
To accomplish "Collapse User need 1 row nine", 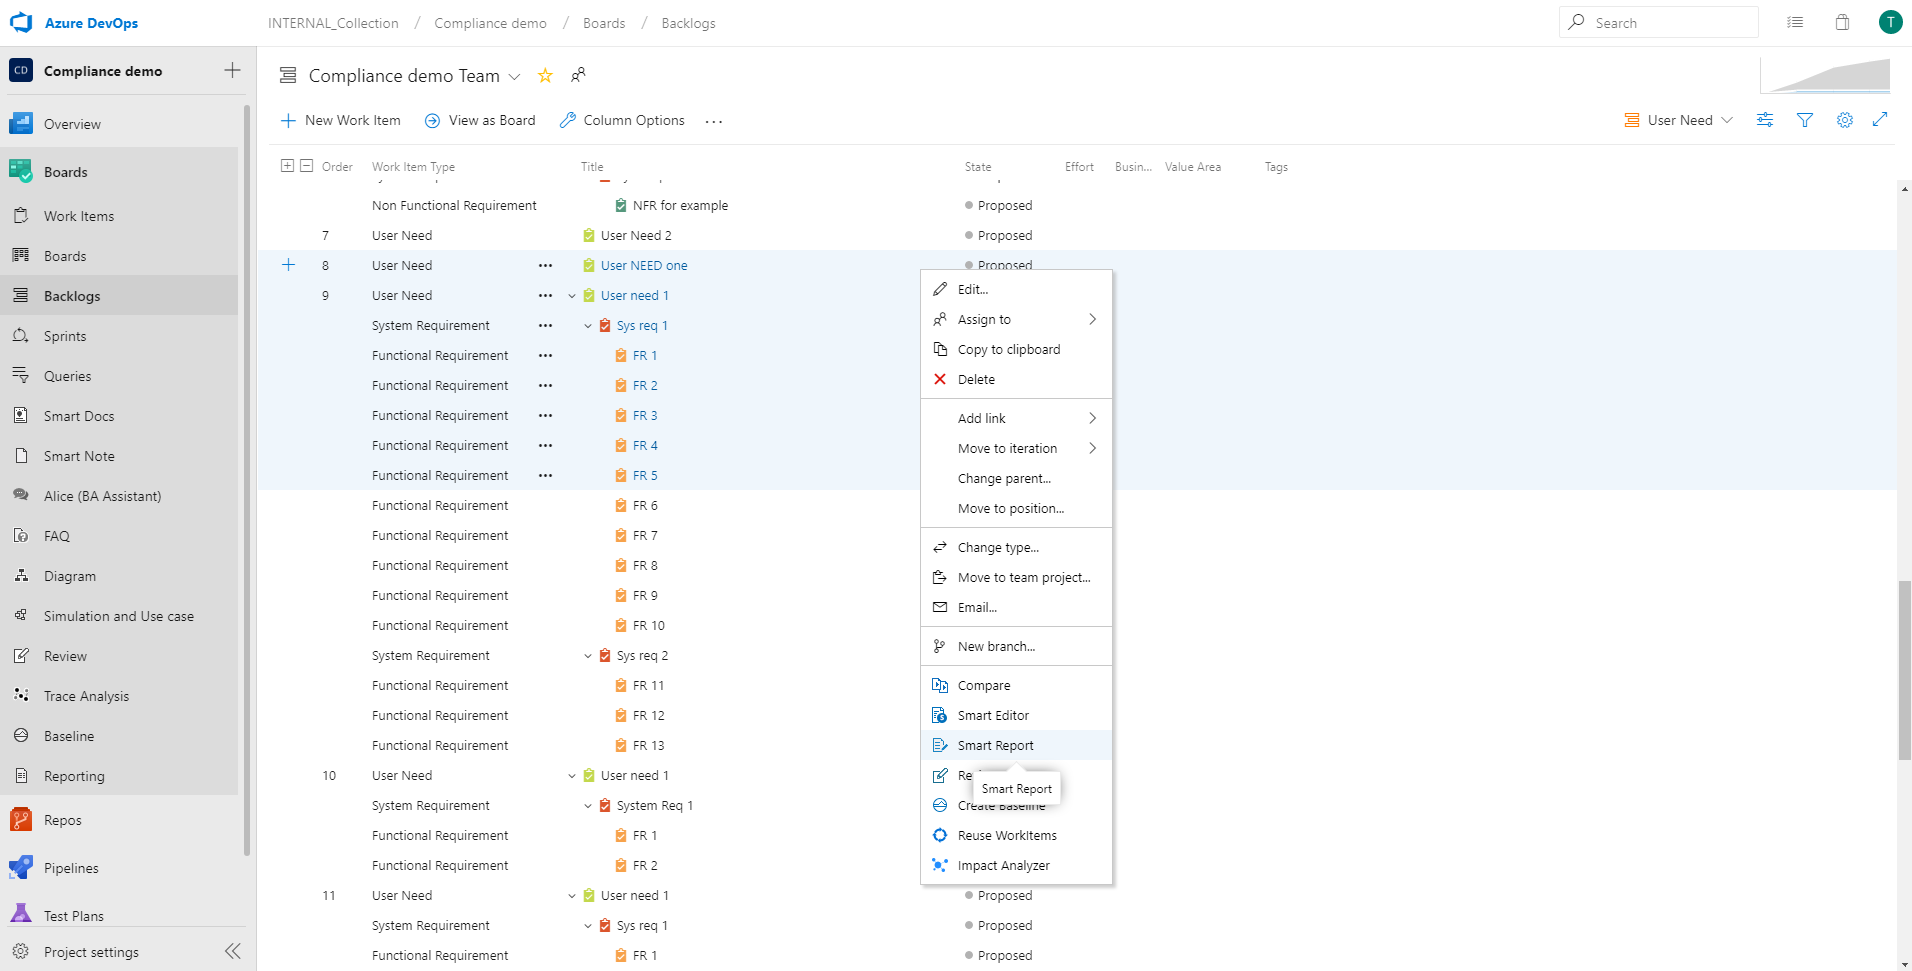I will click(x=572, y=296).
